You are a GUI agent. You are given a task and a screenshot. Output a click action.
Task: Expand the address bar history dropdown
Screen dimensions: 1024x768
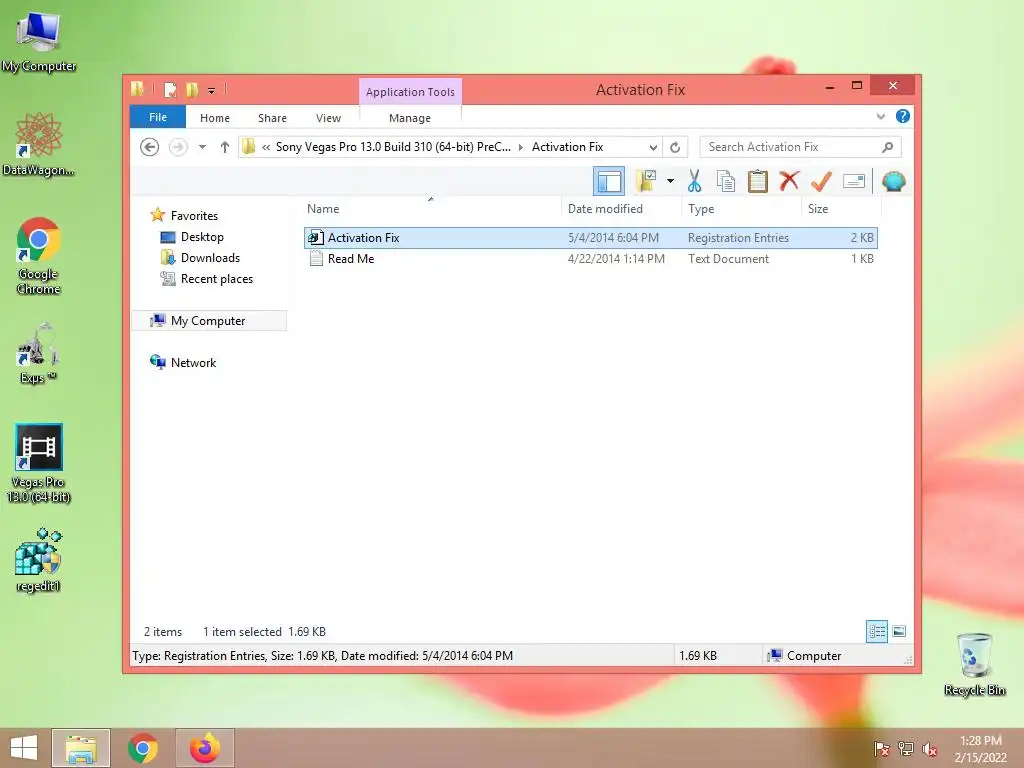(x=652, y=147)
